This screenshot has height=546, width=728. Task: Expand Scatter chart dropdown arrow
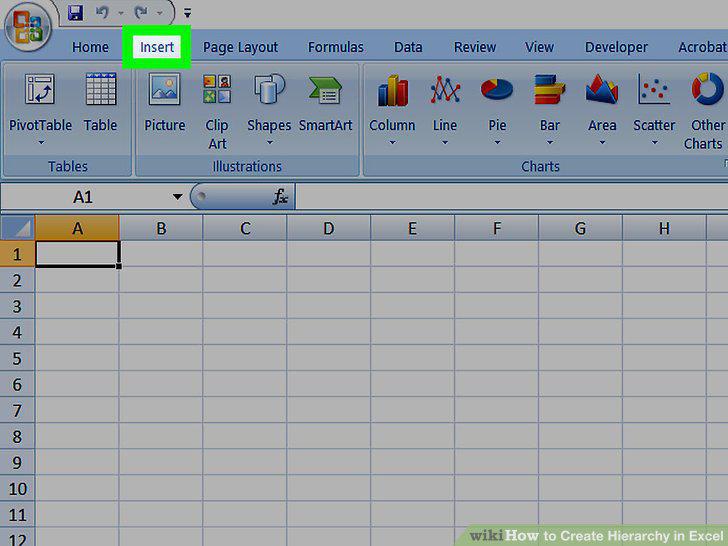click(655, 142)
